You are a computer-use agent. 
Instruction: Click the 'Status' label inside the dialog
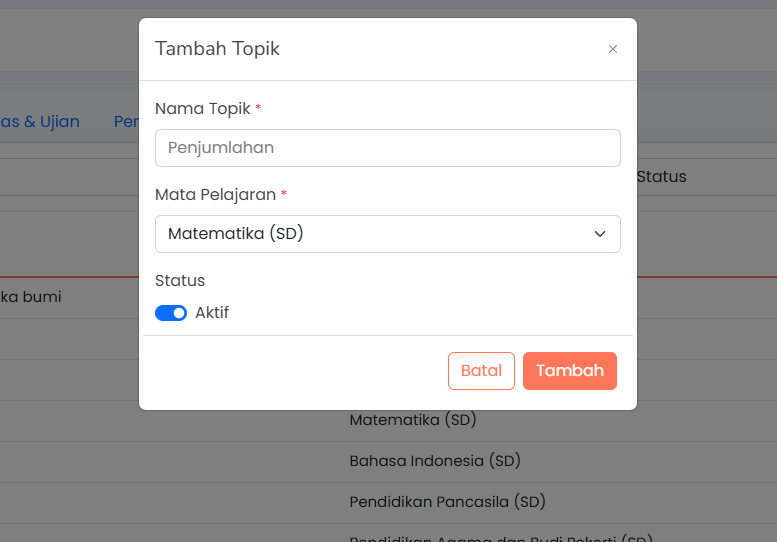tap(180, 280)
